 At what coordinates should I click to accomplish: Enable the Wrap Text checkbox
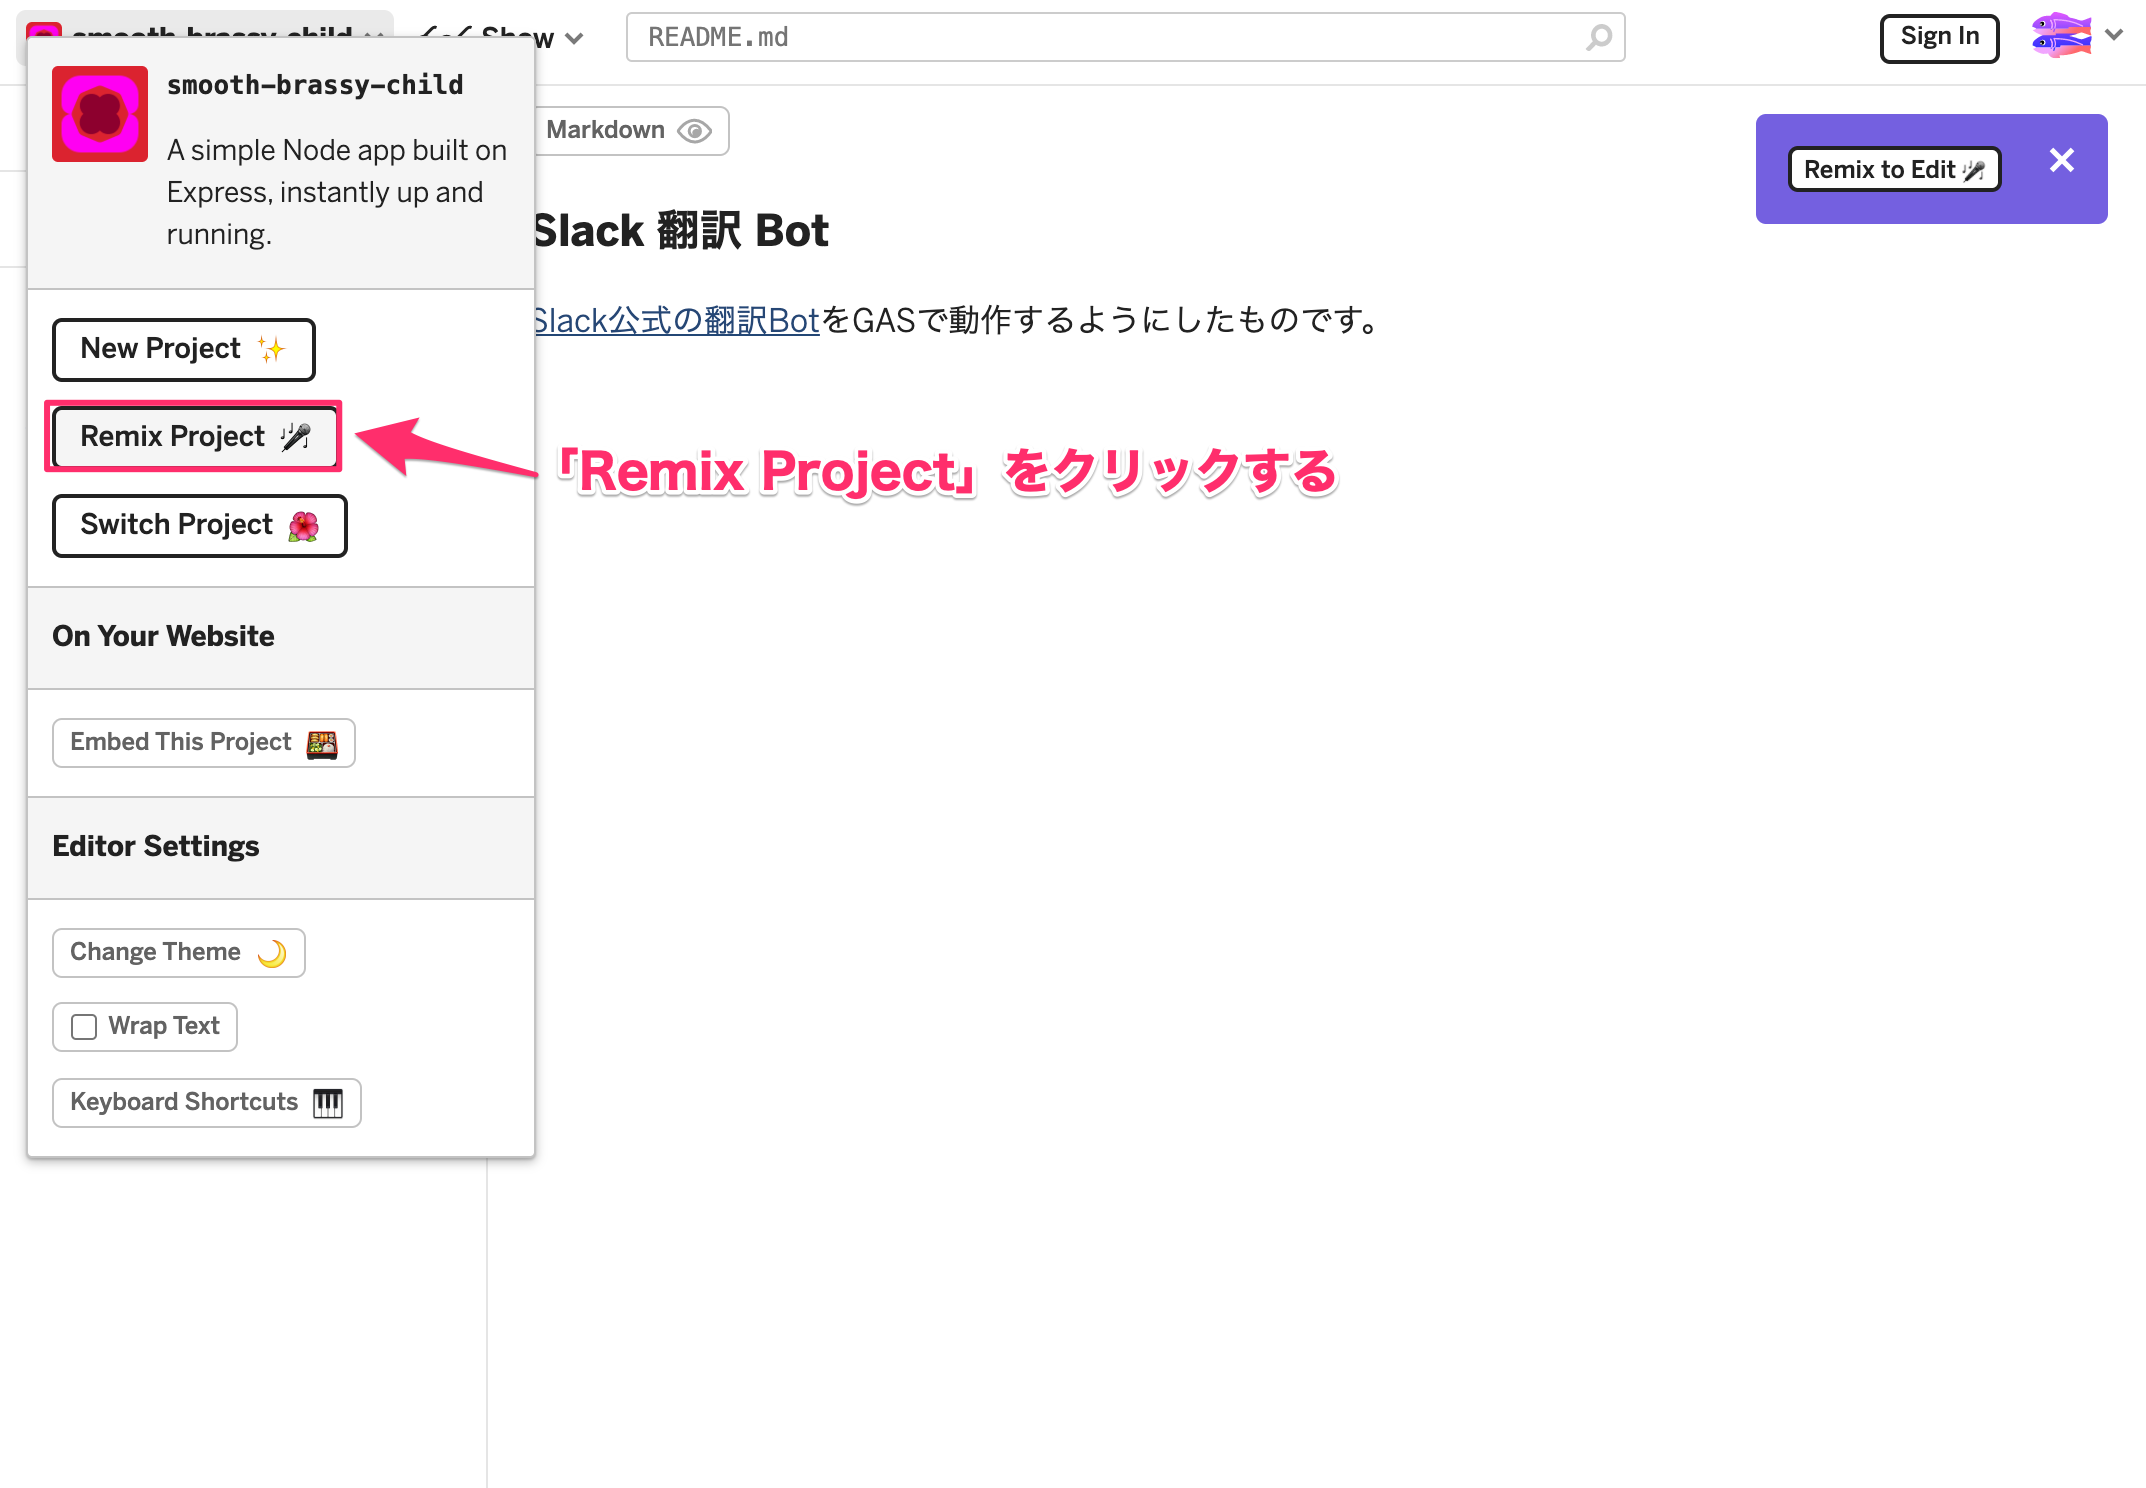tap(84, 1026)
